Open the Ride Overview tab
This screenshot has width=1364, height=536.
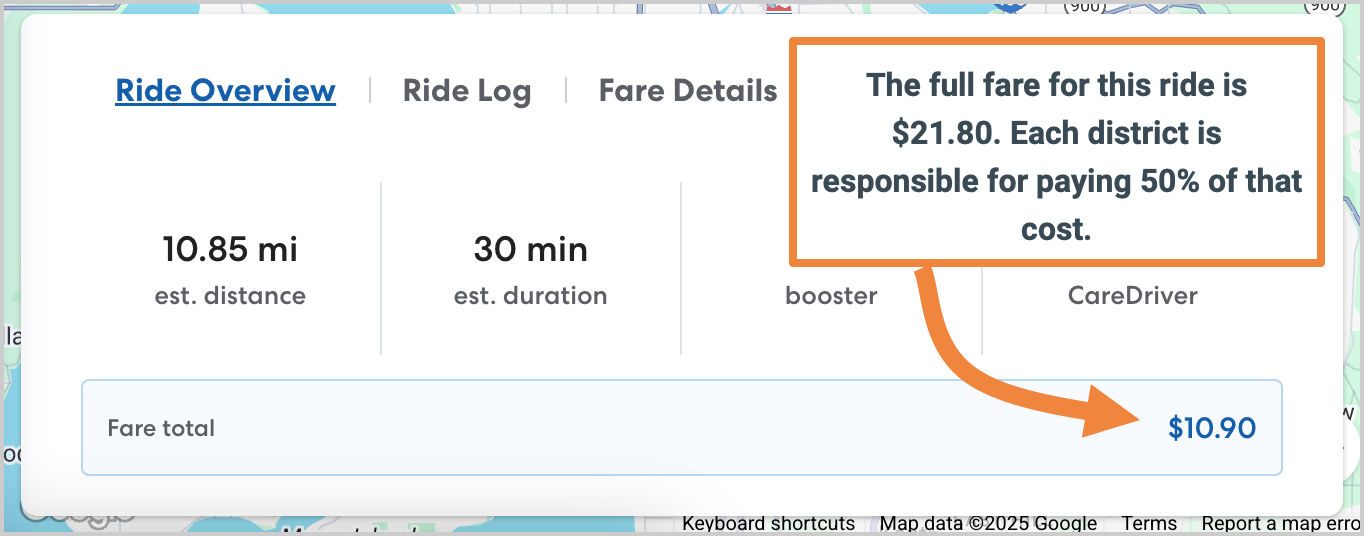(225, 91)
